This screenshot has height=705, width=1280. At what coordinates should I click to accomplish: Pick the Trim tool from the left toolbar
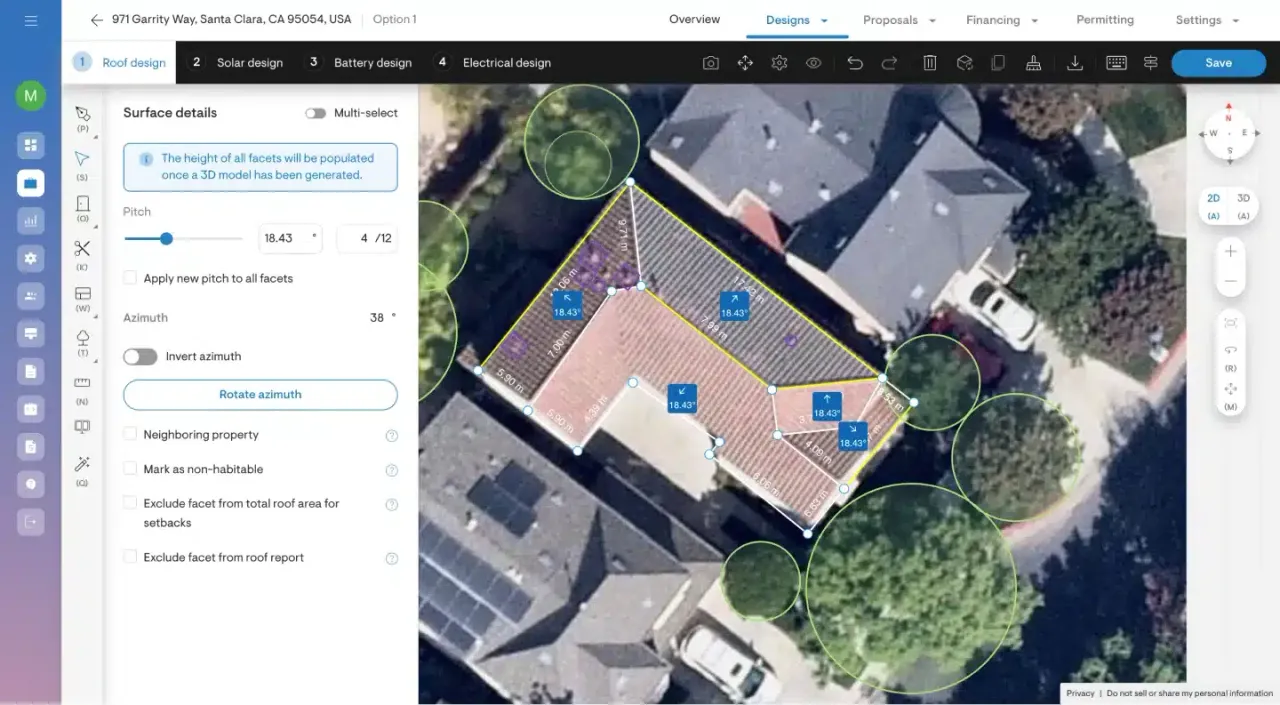tap(83, 248)
